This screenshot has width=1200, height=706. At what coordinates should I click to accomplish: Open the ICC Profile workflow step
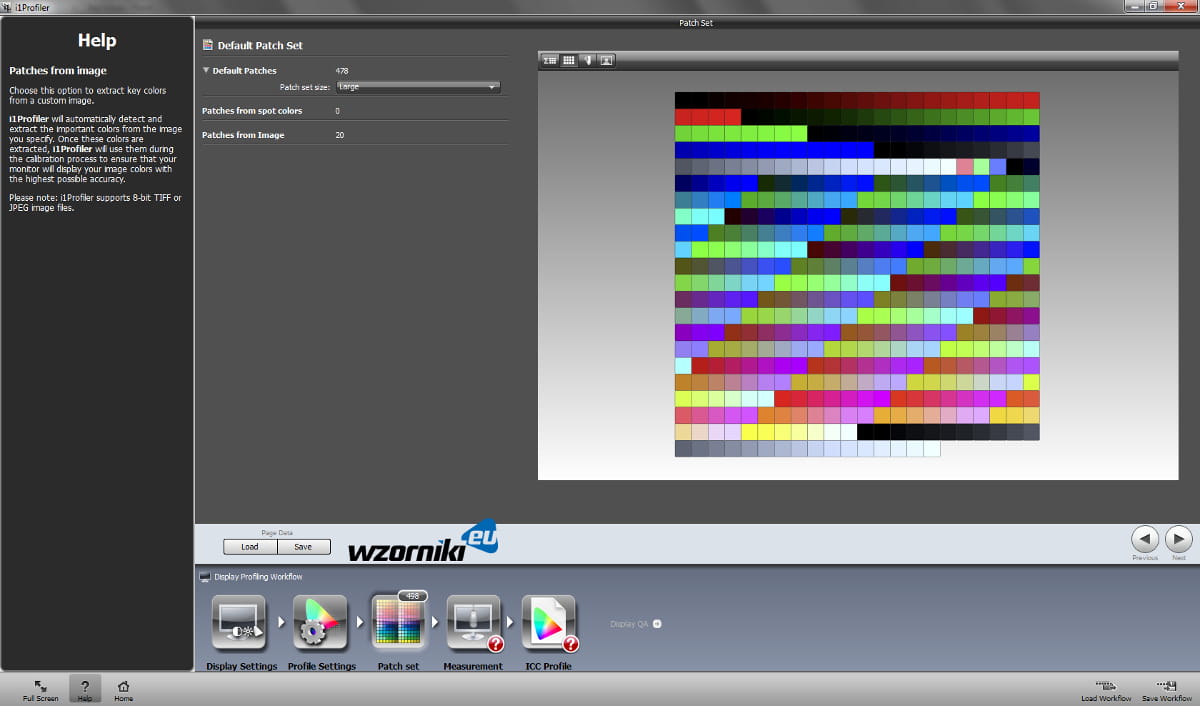click(x=549, y=624)
